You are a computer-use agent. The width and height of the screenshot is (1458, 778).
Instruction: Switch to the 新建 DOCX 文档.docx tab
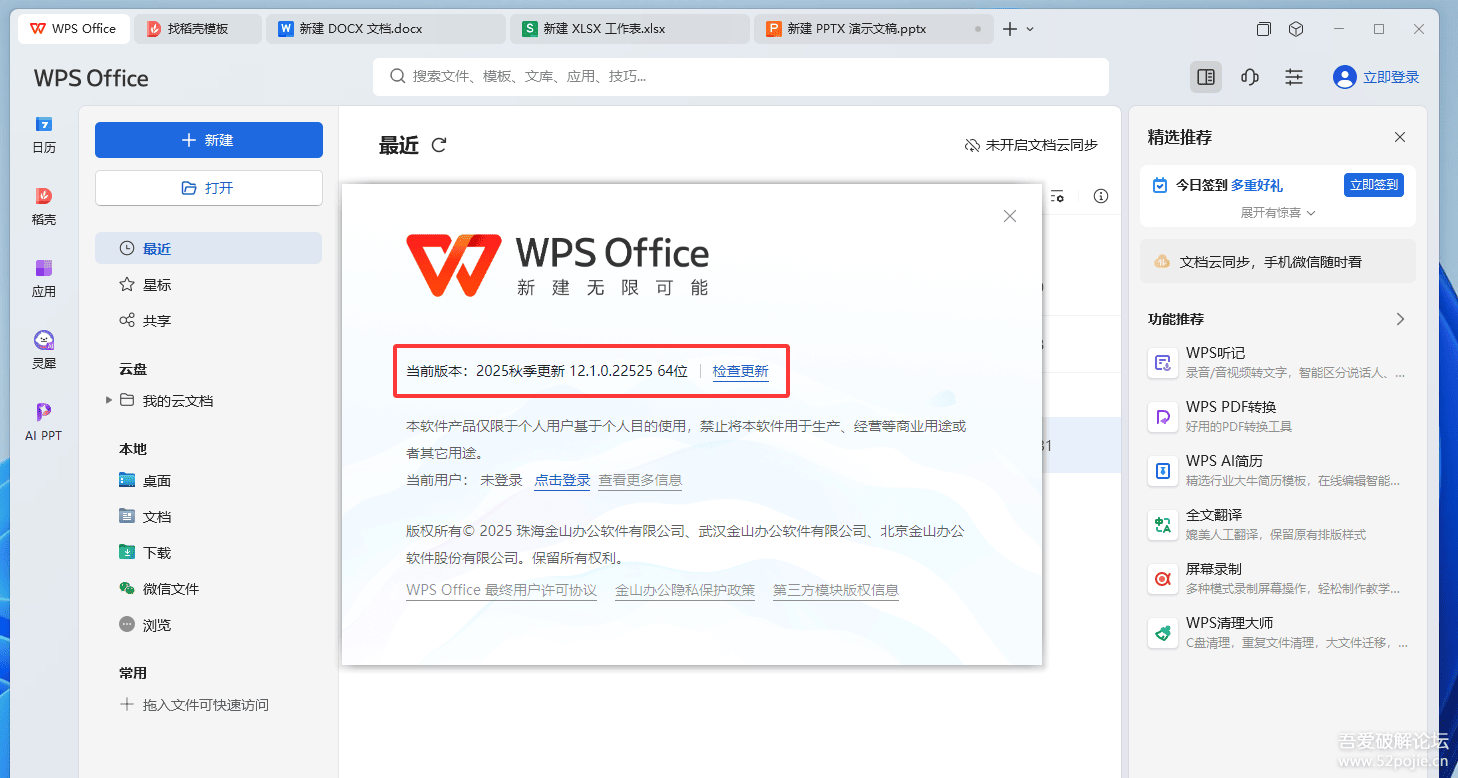[x=386, y=29]
